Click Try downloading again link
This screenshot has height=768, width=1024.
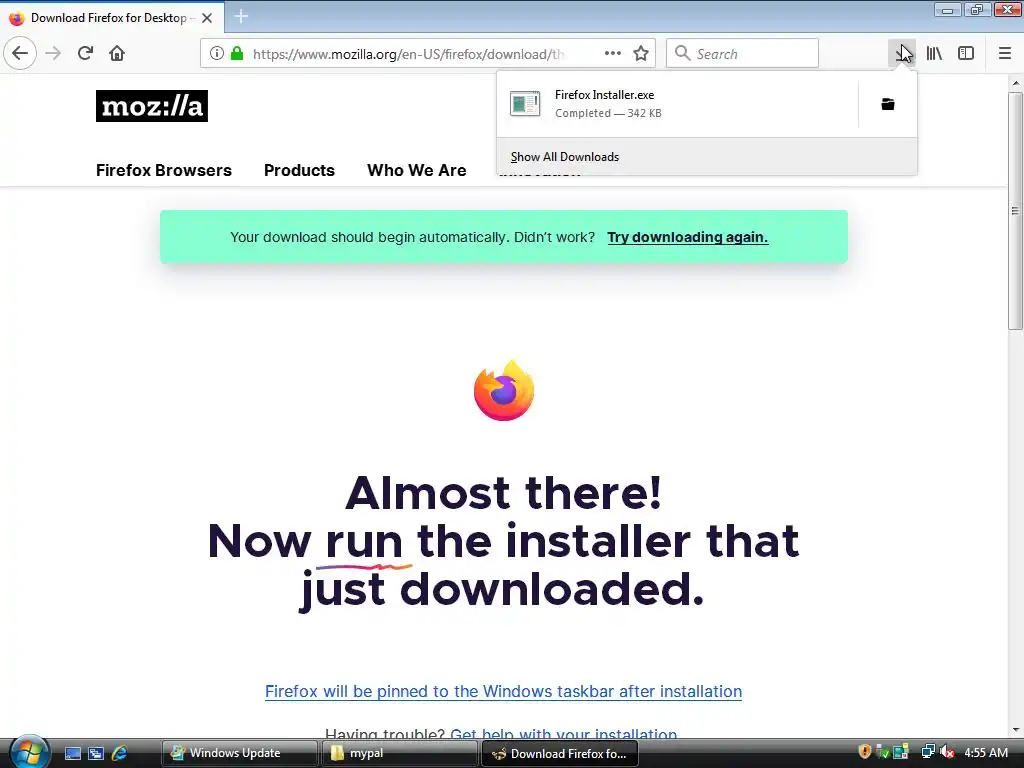(688, 237)
